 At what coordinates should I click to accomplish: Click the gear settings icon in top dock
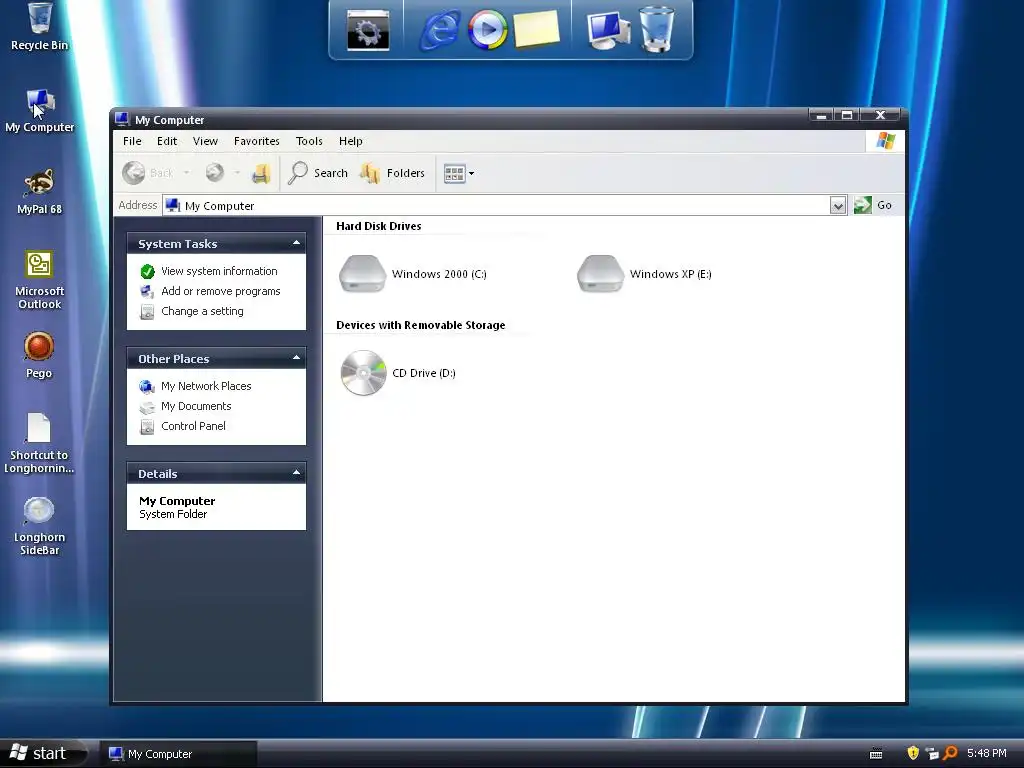tap(368, 30)
